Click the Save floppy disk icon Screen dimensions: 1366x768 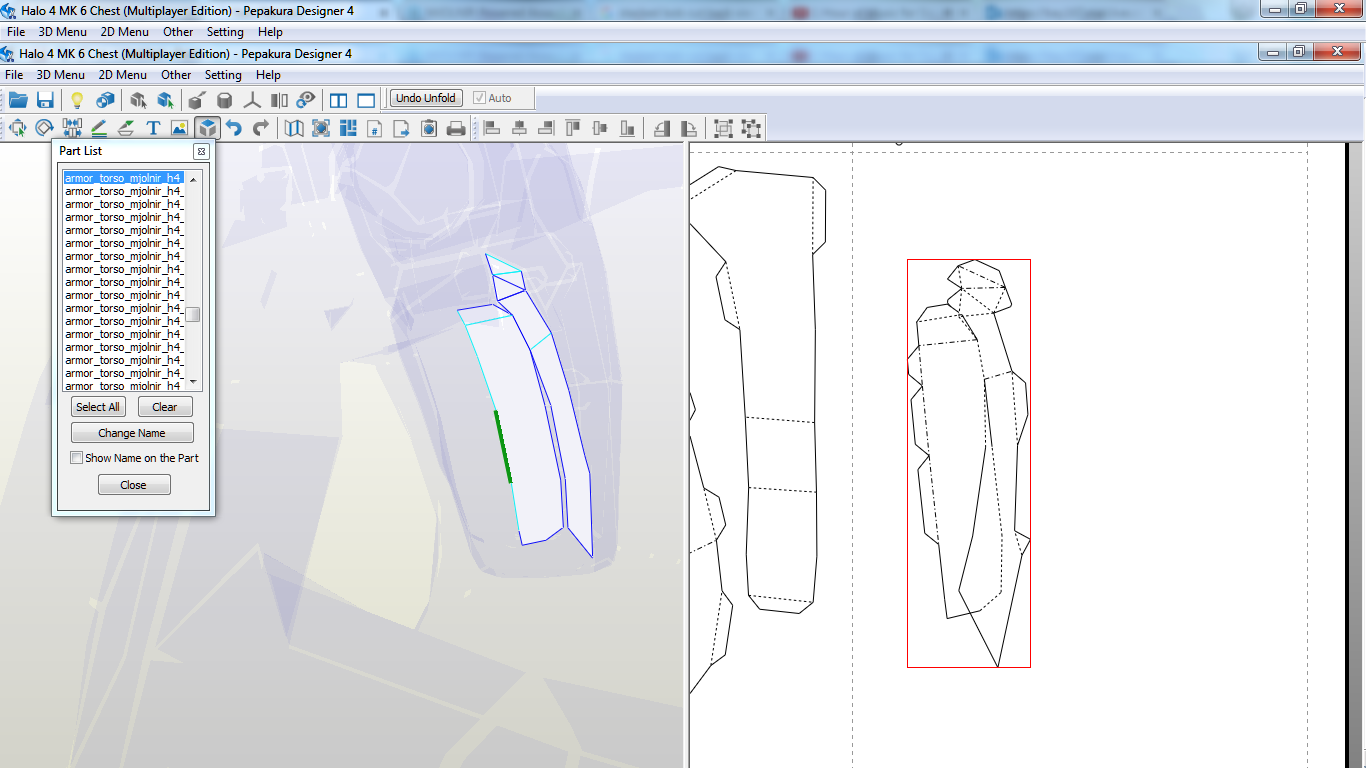(x=45, y=100)
